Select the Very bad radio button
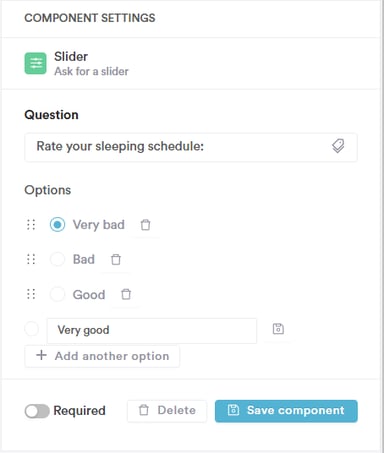The image size is (384, 453). click(x=57, y=225)
